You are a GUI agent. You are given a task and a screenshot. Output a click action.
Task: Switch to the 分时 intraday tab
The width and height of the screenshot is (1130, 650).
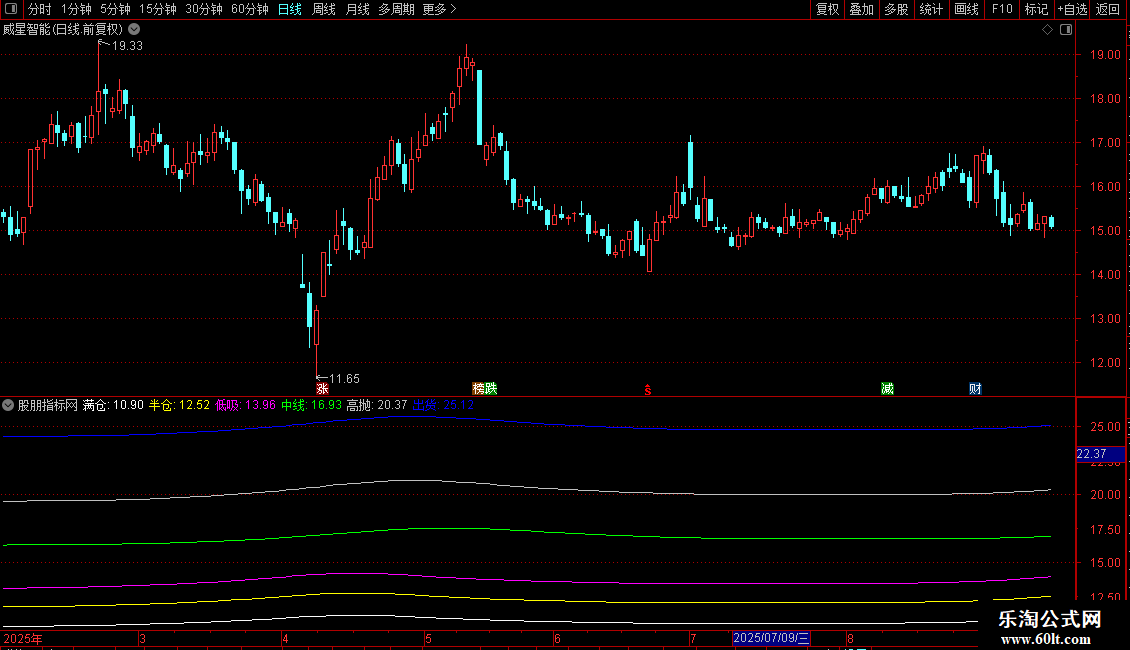39,9
